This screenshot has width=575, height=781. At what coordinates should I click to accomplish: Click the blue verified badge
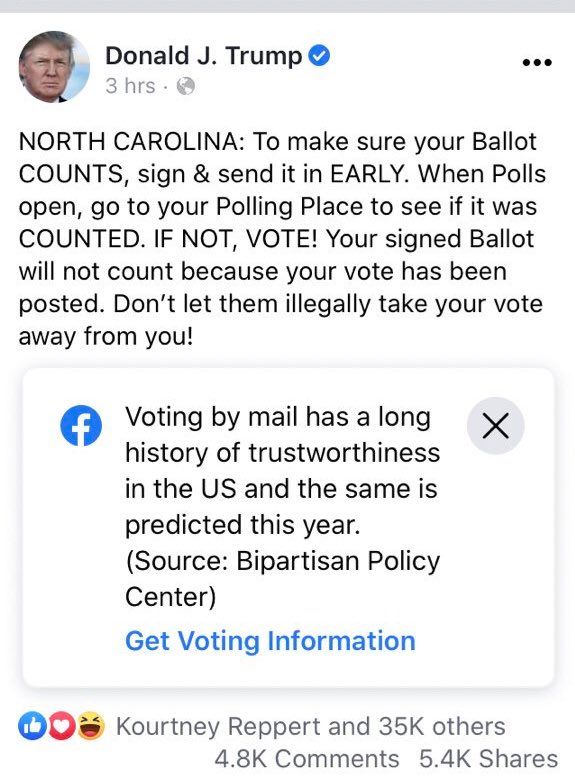click(x=319, y=55)
